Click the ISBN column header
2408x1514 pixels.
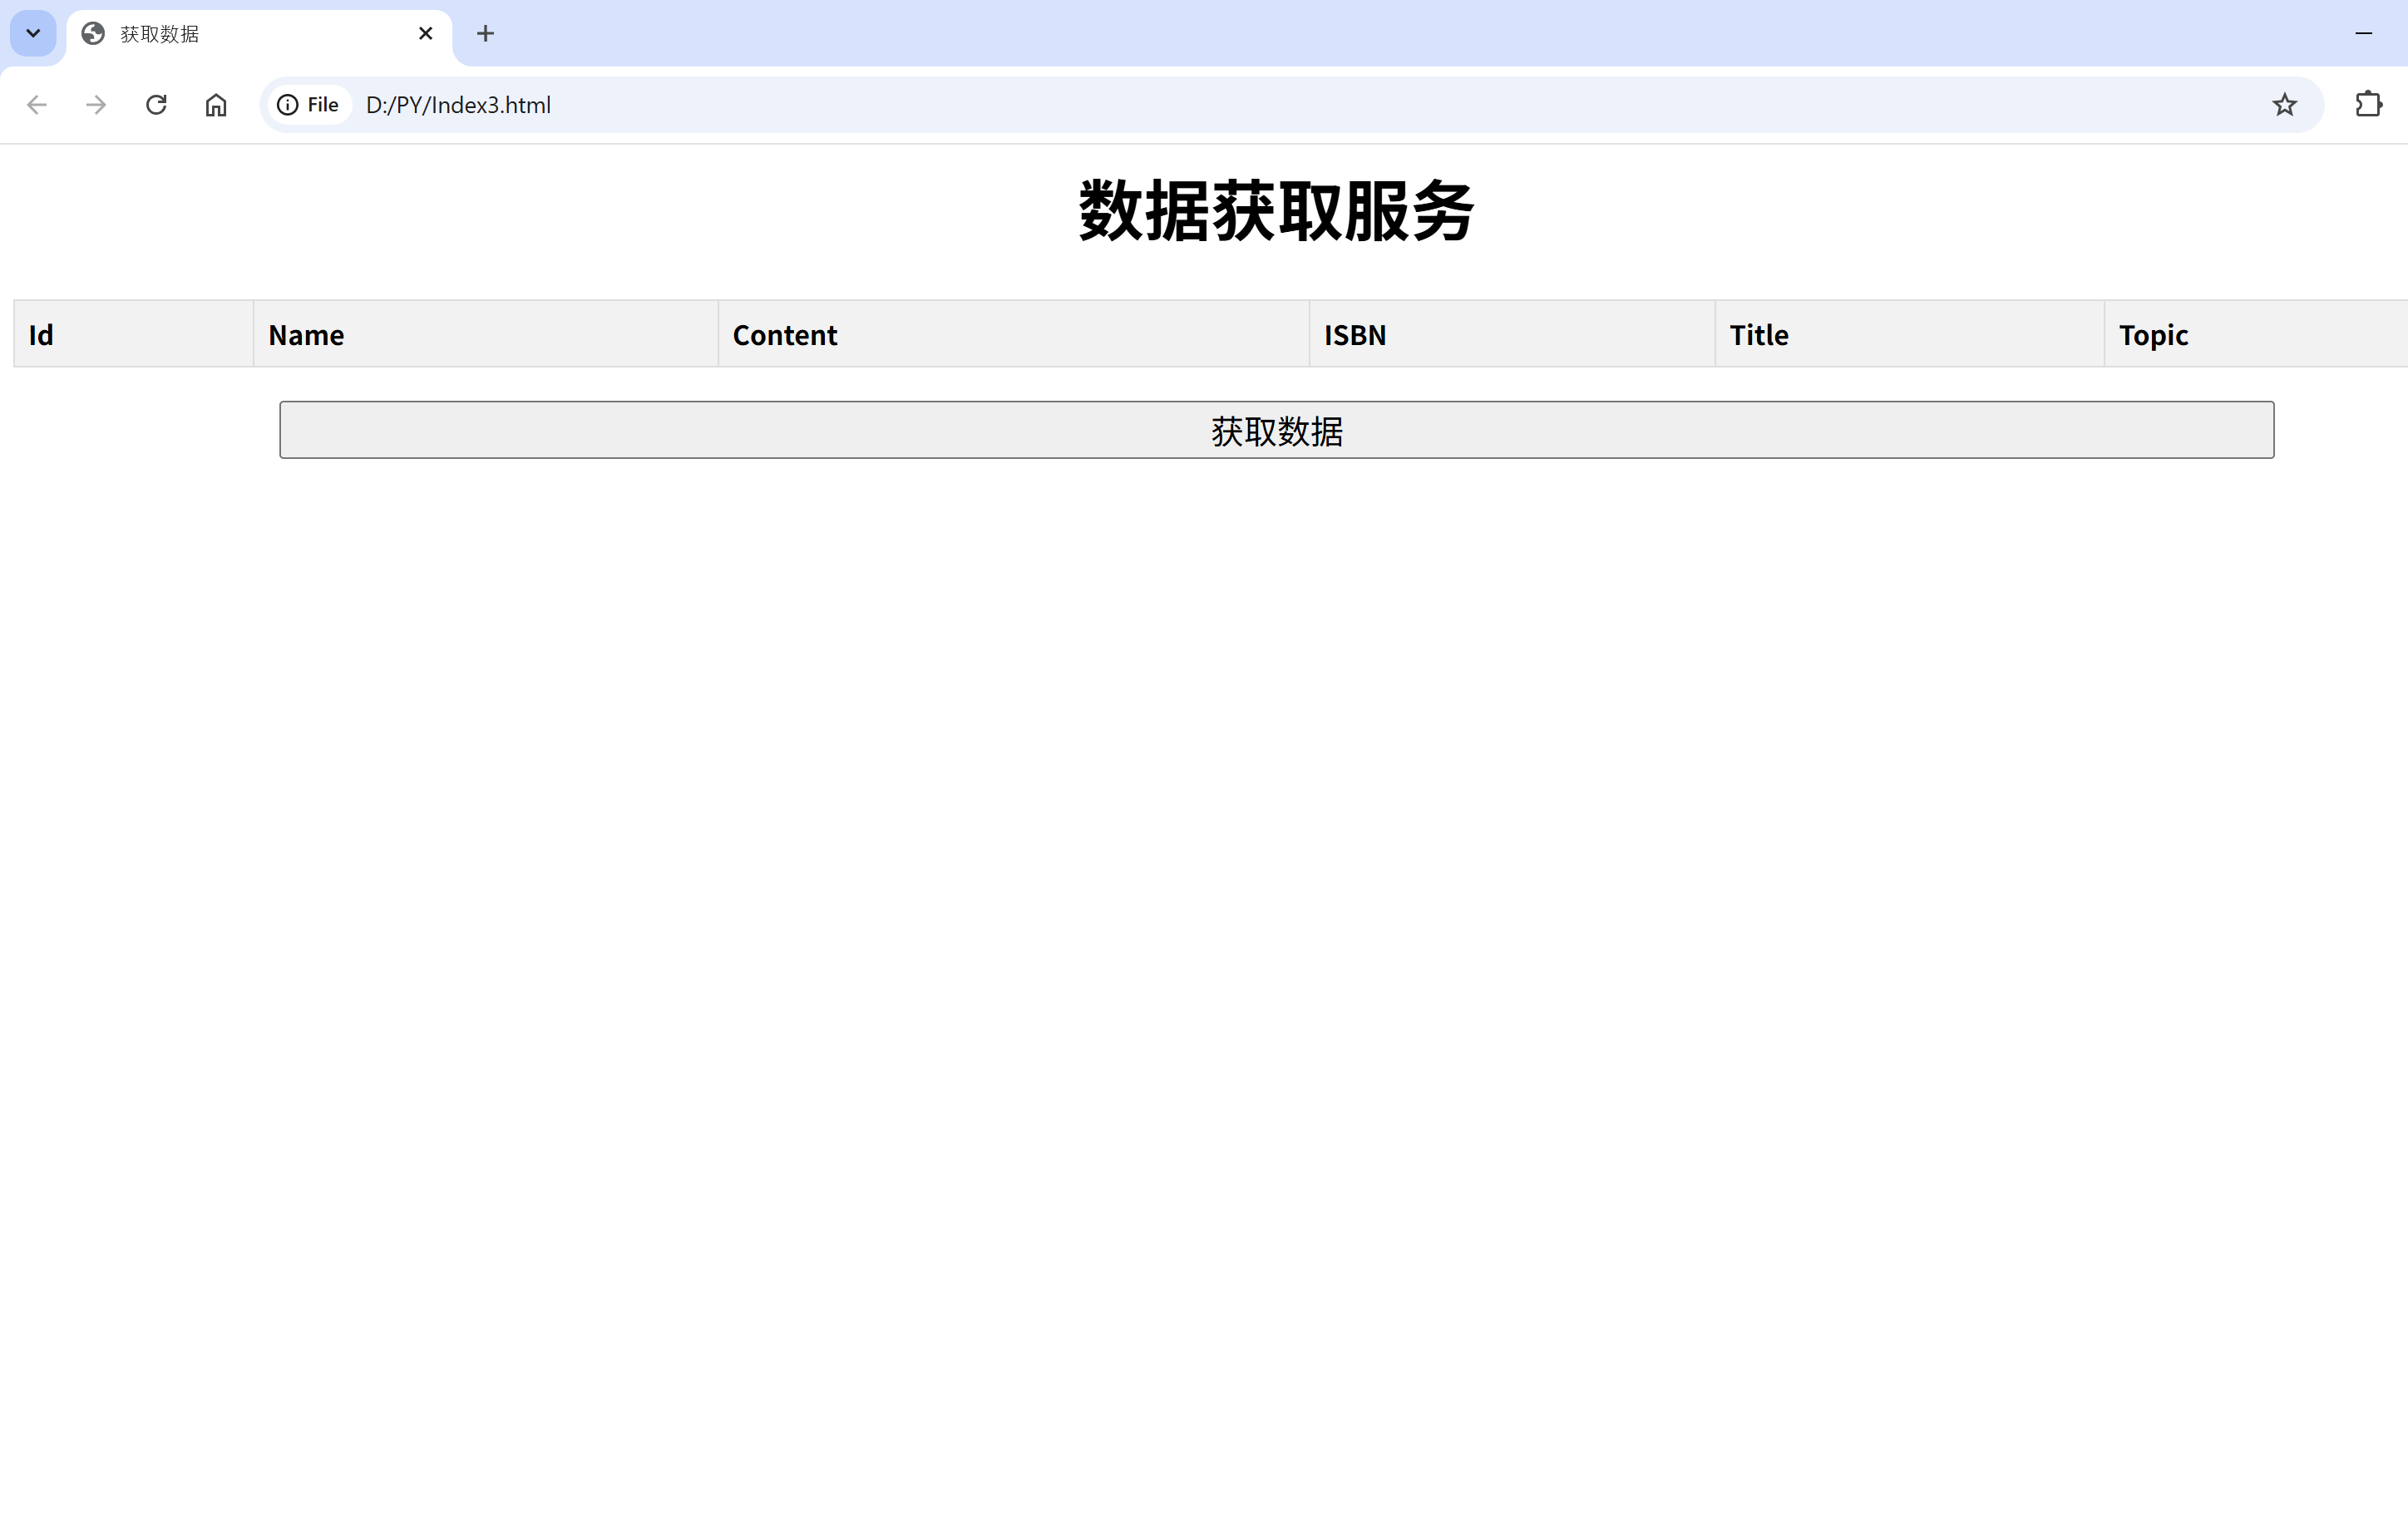[1355, 335]
